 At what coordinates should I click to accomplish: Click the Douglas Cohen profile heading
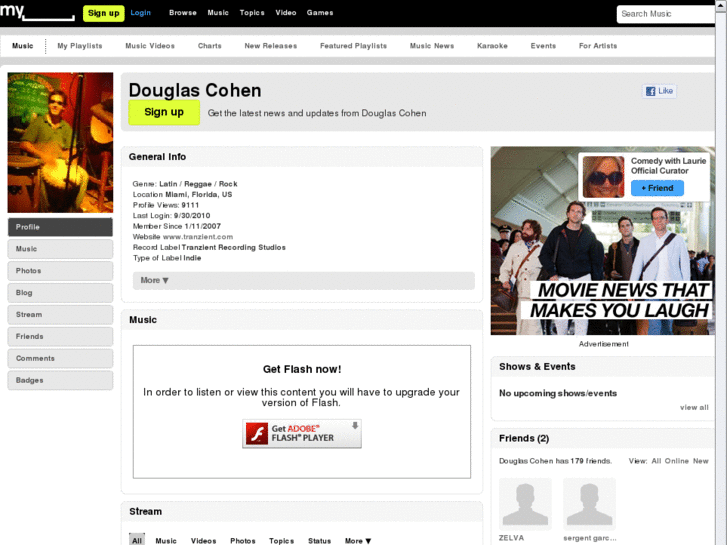pos(195,90)
